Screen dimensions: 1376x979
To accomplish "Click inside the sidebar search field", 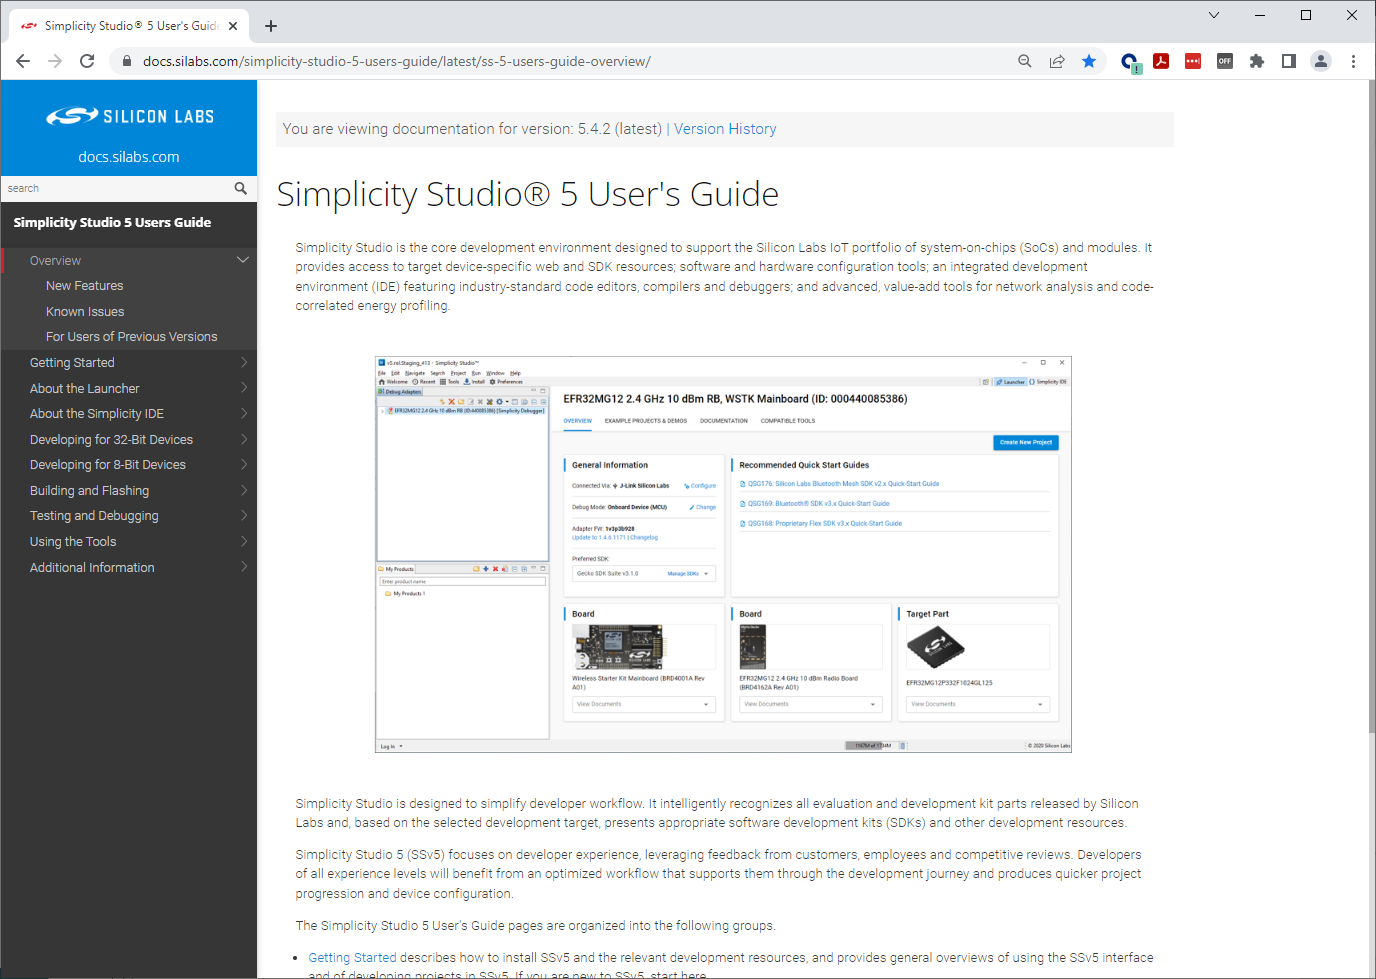I will 110,188.
